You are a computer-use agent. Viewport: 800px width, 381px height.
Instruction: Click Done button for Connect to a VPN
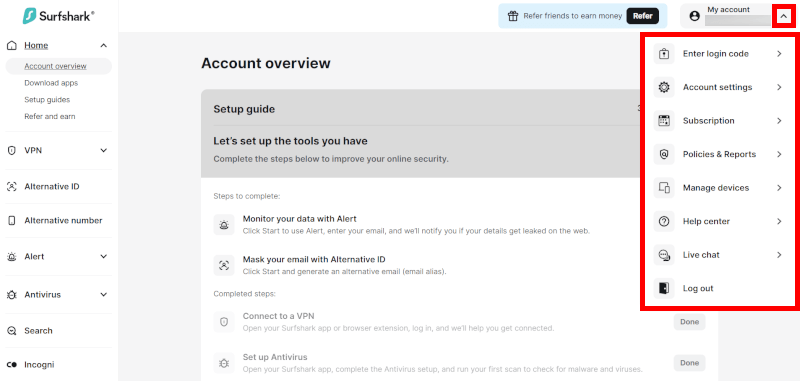pos(689,322)
